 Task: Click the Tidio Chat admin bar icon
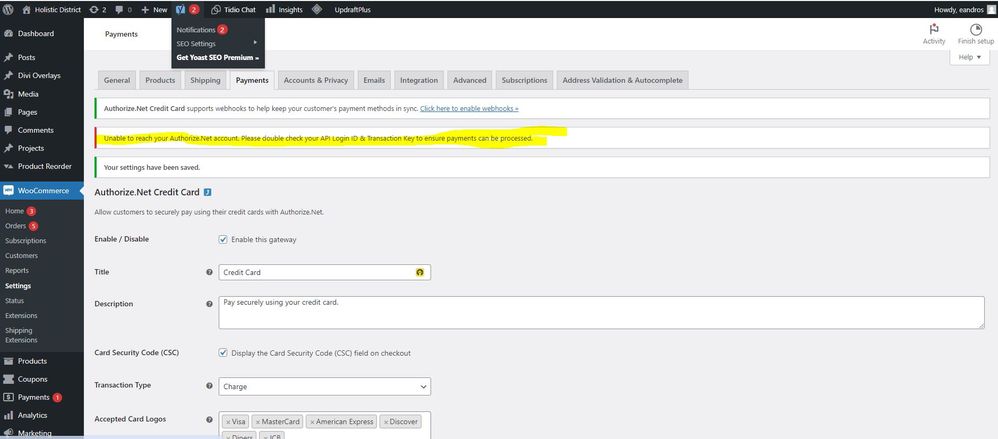[216, 9]
